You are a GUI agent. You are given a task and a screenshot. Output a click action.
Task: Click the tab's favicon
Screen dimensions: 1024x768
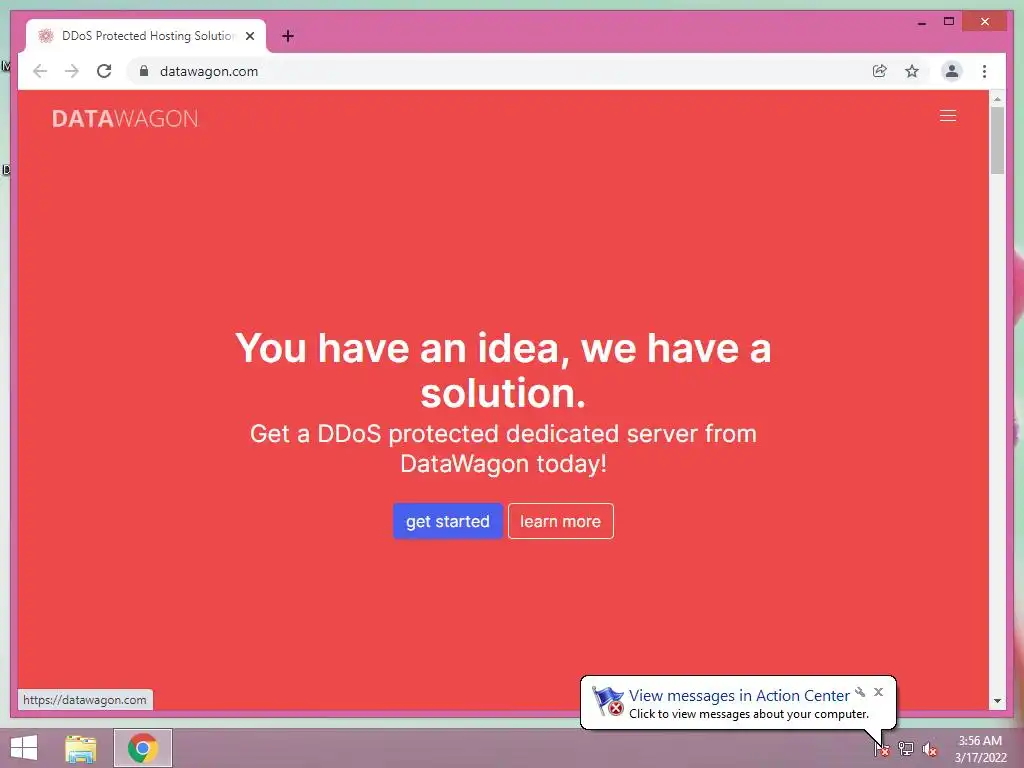point(46,36)
